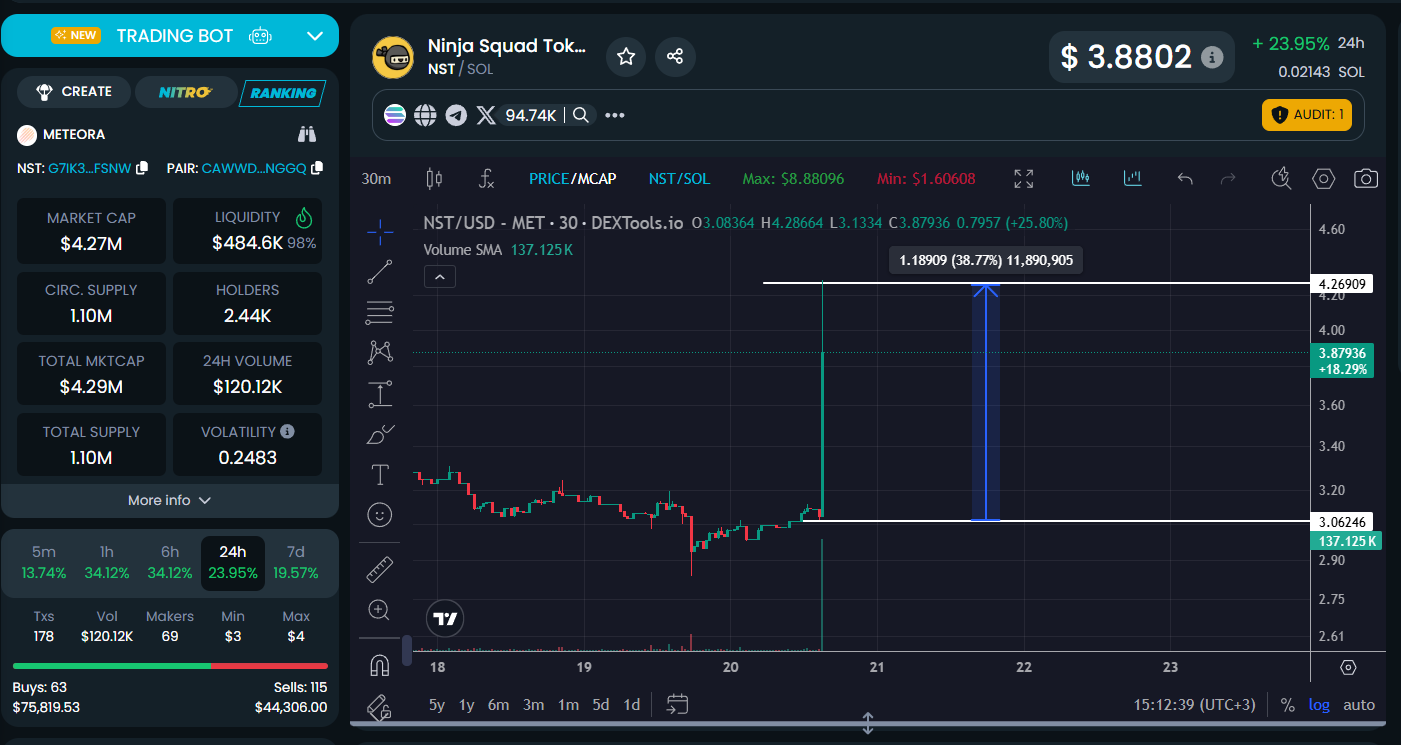
Task: Take a chart snapshot with camera icon
Action: click(x=1365, y=179)
